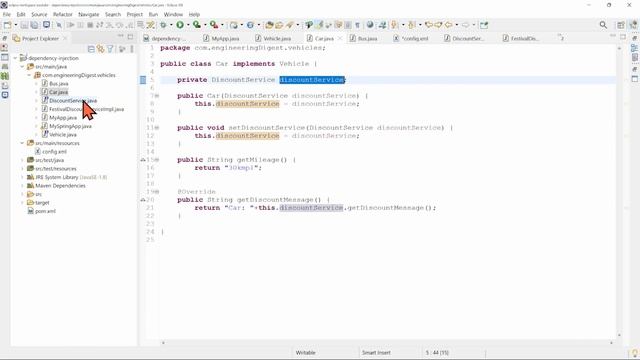Close the Project Explorer view tab
The image size is (640, 360).
(65, 38)
